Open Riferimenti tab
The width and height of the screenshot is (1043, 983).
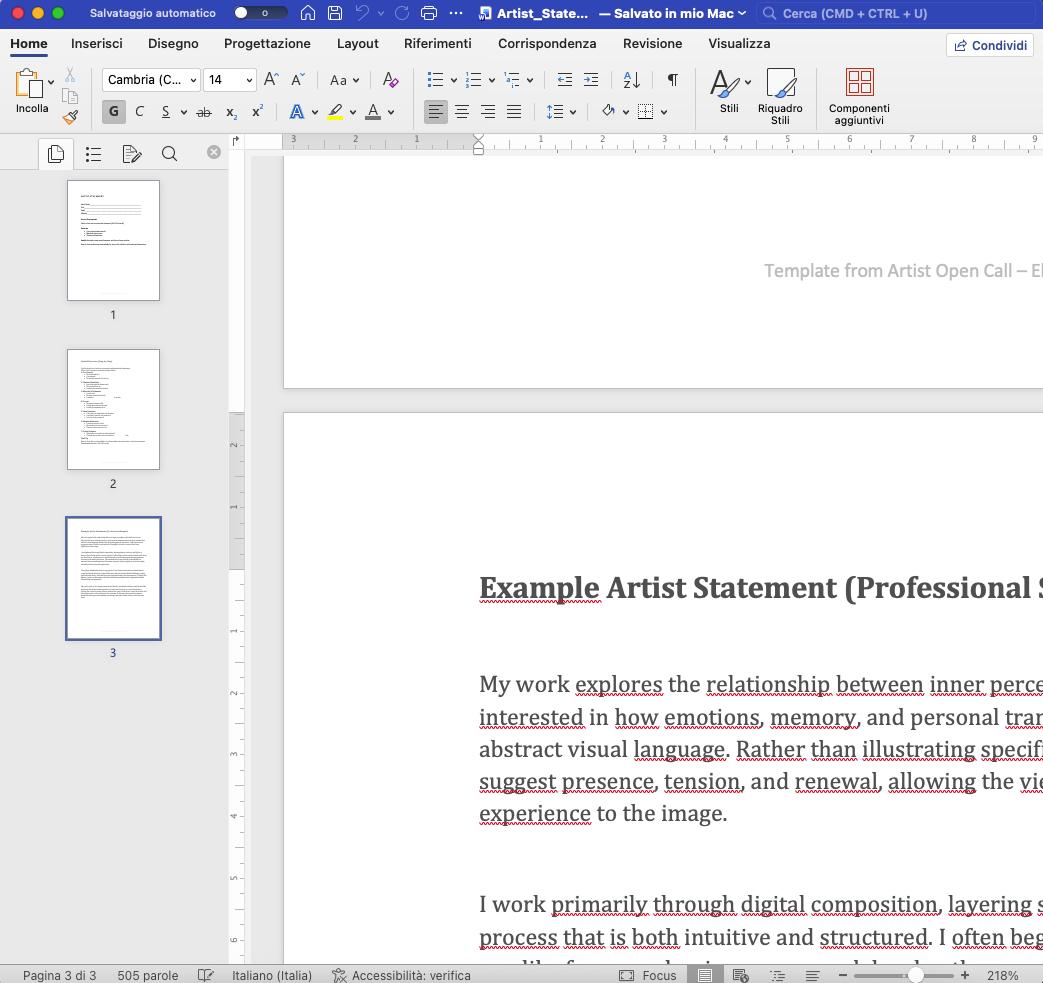coord(438,43)
